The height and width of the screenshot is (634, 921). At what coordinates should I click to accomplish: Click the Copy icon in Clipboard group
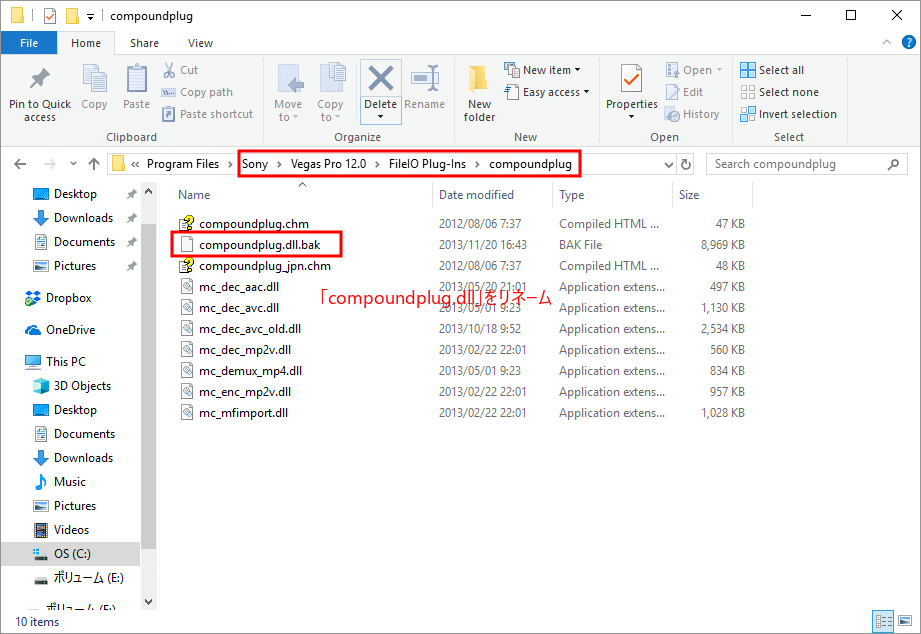point(94,80)
